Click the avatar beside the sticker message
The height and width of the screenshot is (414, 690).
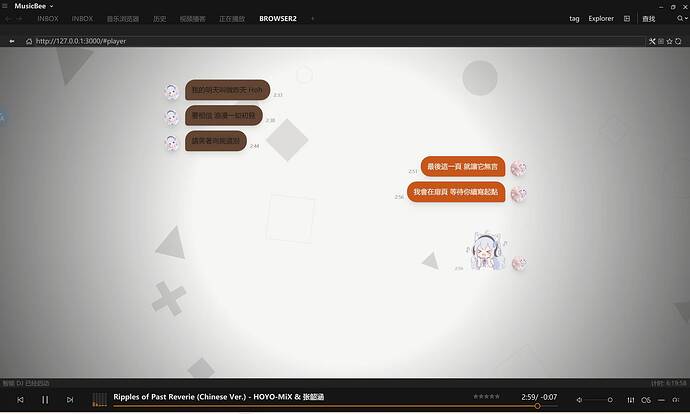coord(519,263)
